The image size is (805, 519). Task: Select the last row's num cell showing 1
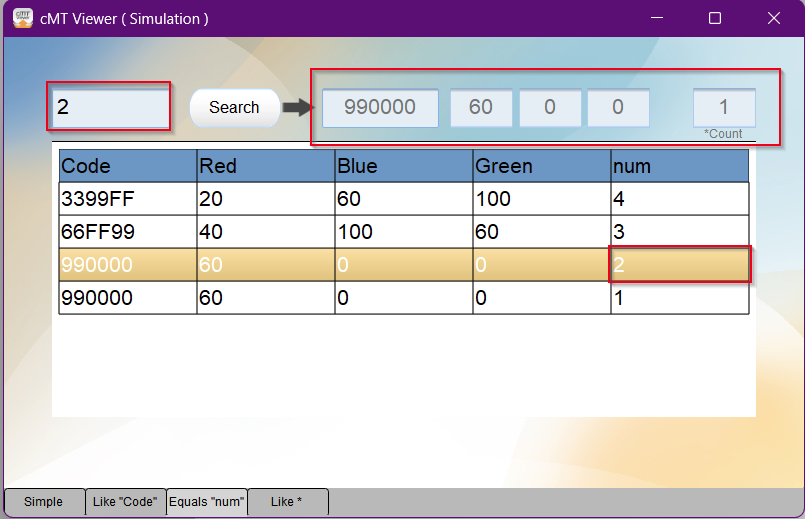pyautogui.click(x=679, y=298)
